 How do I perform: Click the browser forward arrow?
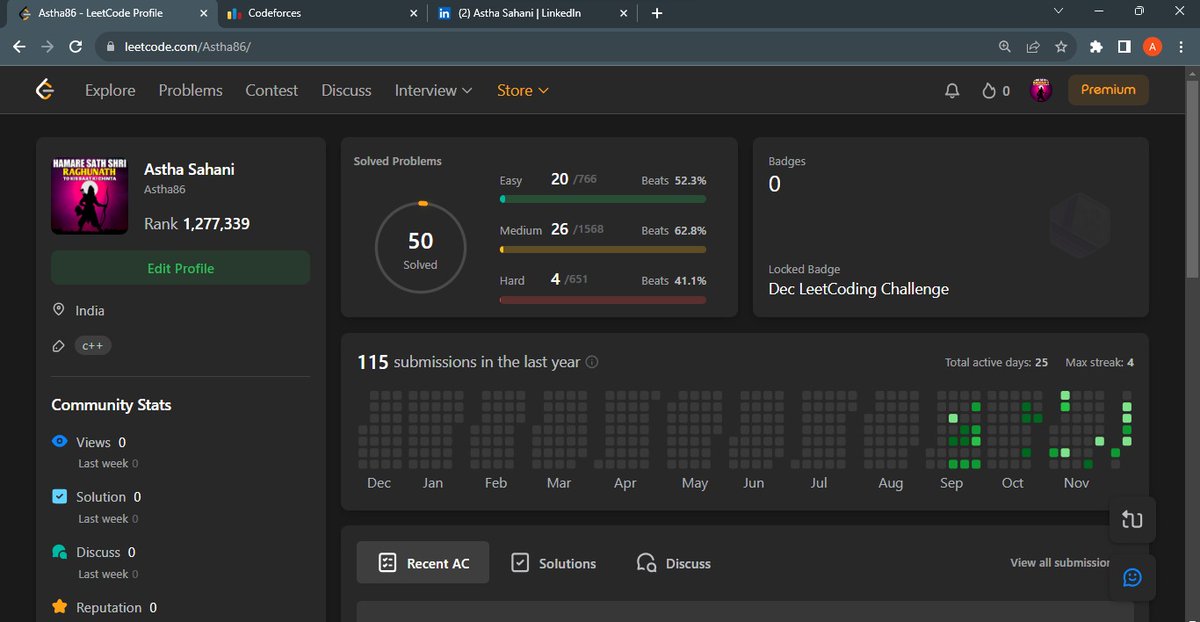click(48, 46)
